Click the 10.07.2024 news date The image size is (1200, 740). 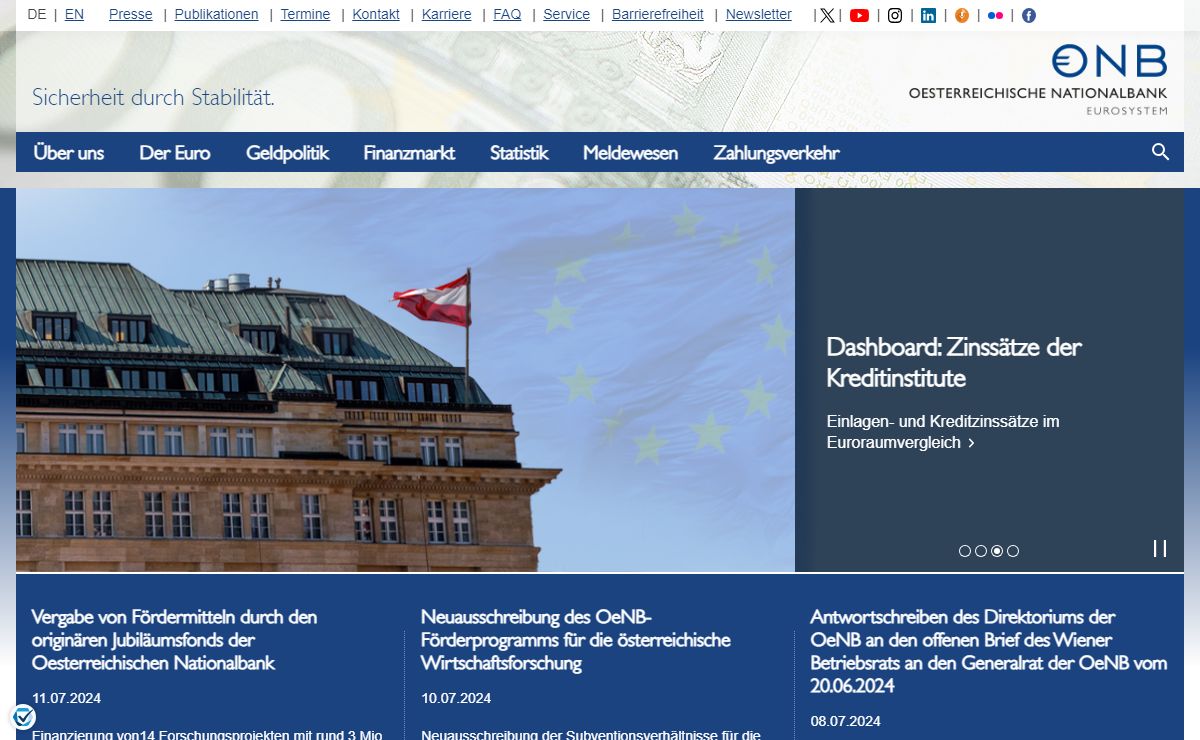pos(456,698)
